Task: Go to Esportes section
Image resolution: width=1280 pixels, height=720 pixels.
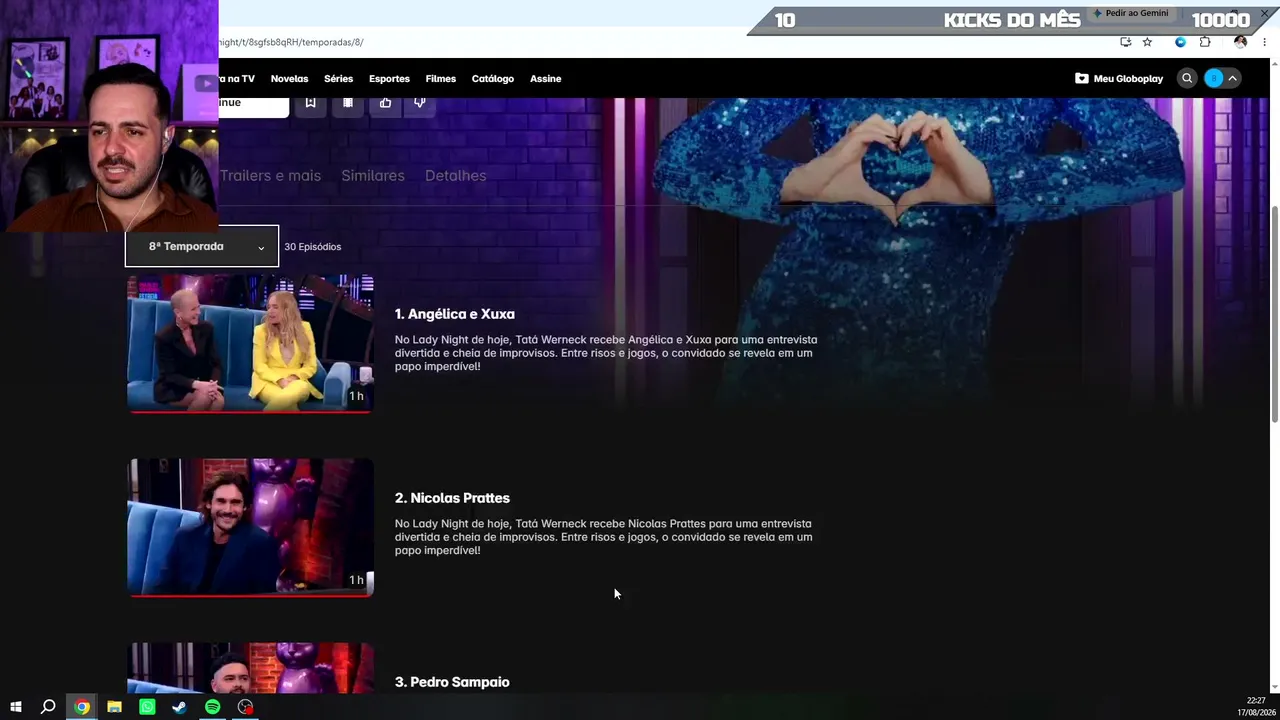Action: click(x=389, y=78)
